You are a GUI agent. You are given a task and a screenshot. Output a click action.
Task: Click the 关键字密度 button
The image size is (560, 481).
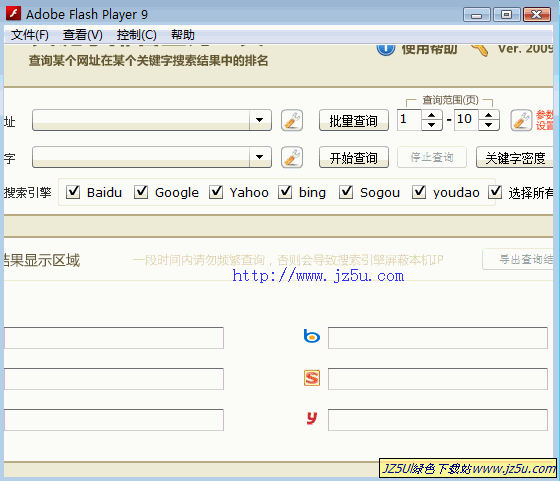tap(515, 157)
